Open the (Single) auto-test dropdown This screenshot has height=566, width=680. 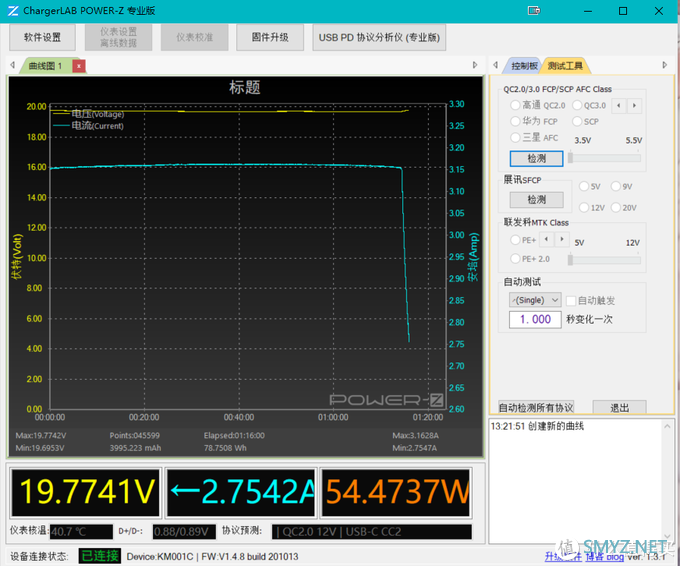click(x=535, y=300)
